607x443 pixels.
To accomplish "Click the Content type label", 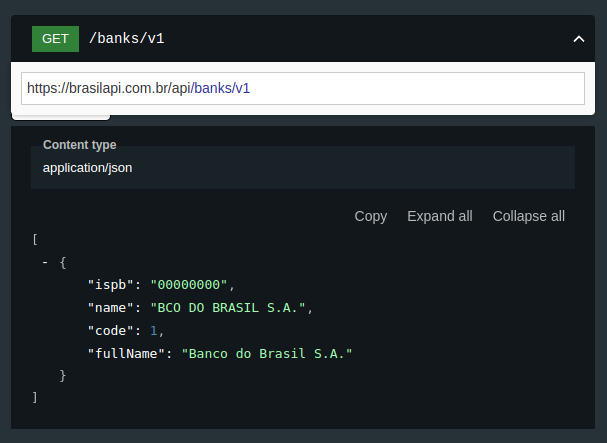I will pos(80,145).
